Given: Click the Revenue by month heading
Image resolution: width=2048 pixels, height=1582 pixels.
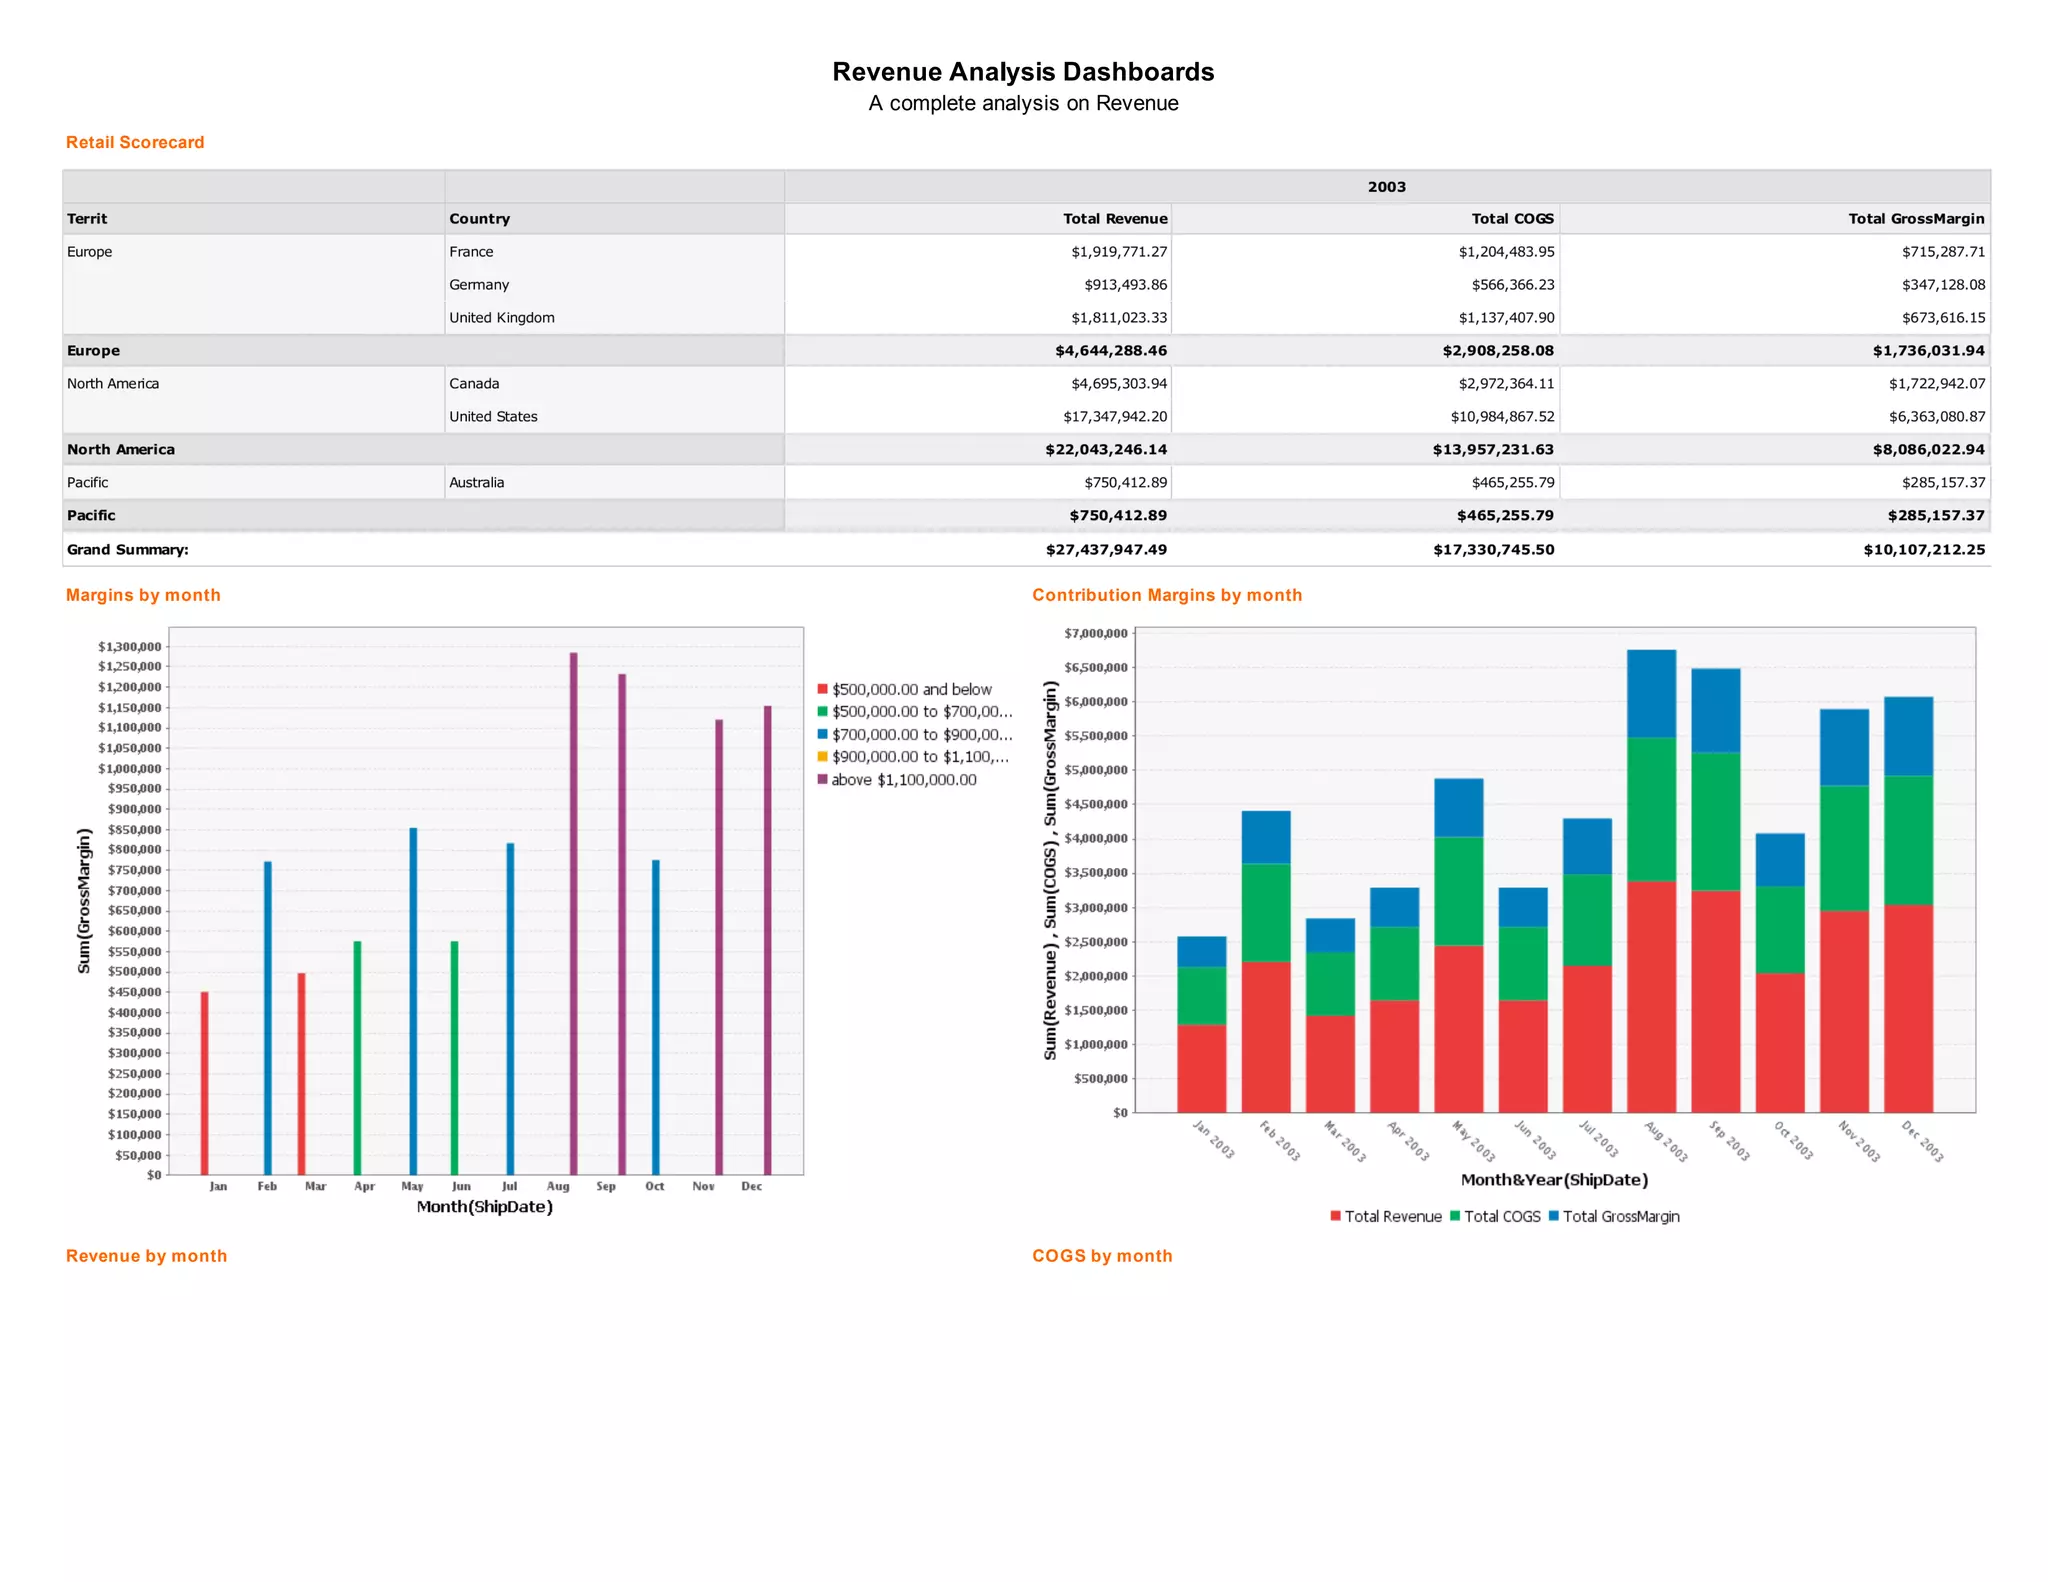Looking at the screenshot, I should [x=146, y=1256].
